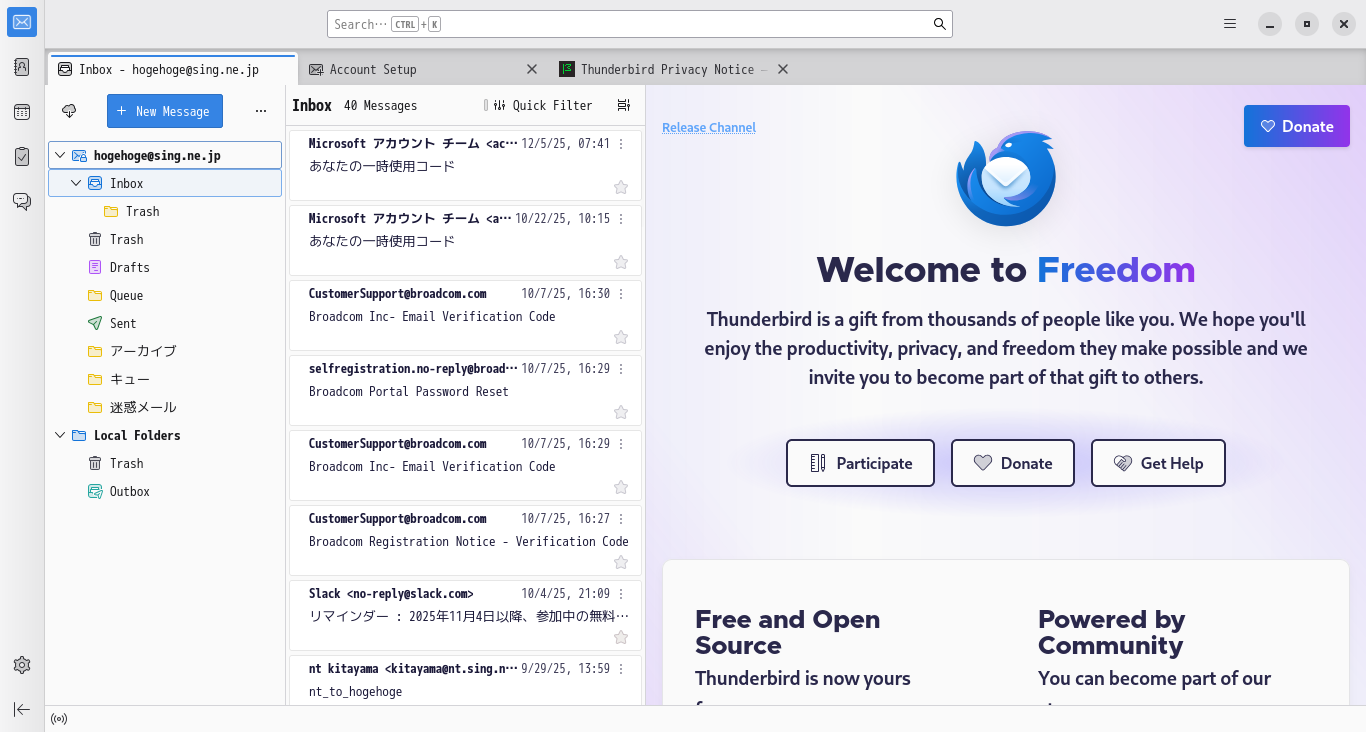
Task: Open the Slack リマインダー email
Action: 465,615
